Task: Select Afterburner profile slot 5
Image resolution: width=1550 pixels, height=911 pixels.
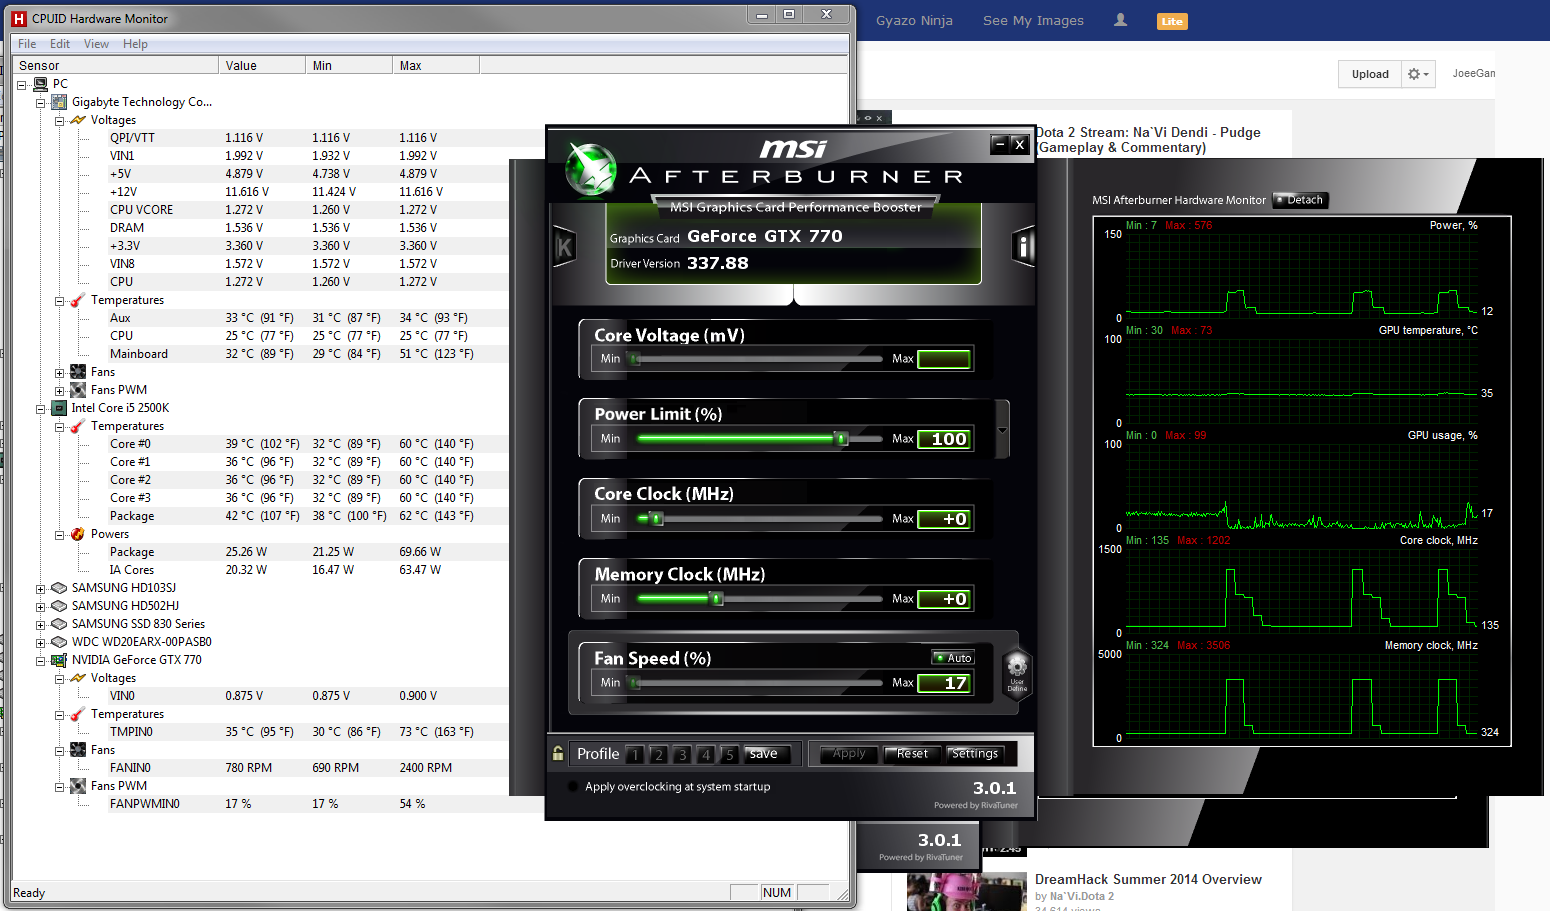Action: [730, 755]
